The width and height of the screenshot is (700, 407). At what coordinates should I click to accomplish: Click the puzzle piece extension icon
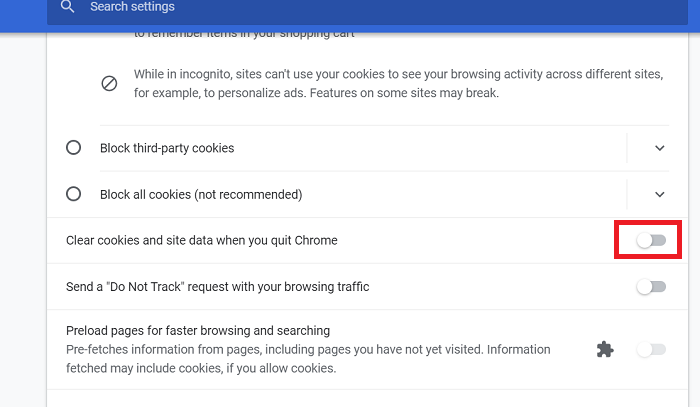(x=604, y=349)
